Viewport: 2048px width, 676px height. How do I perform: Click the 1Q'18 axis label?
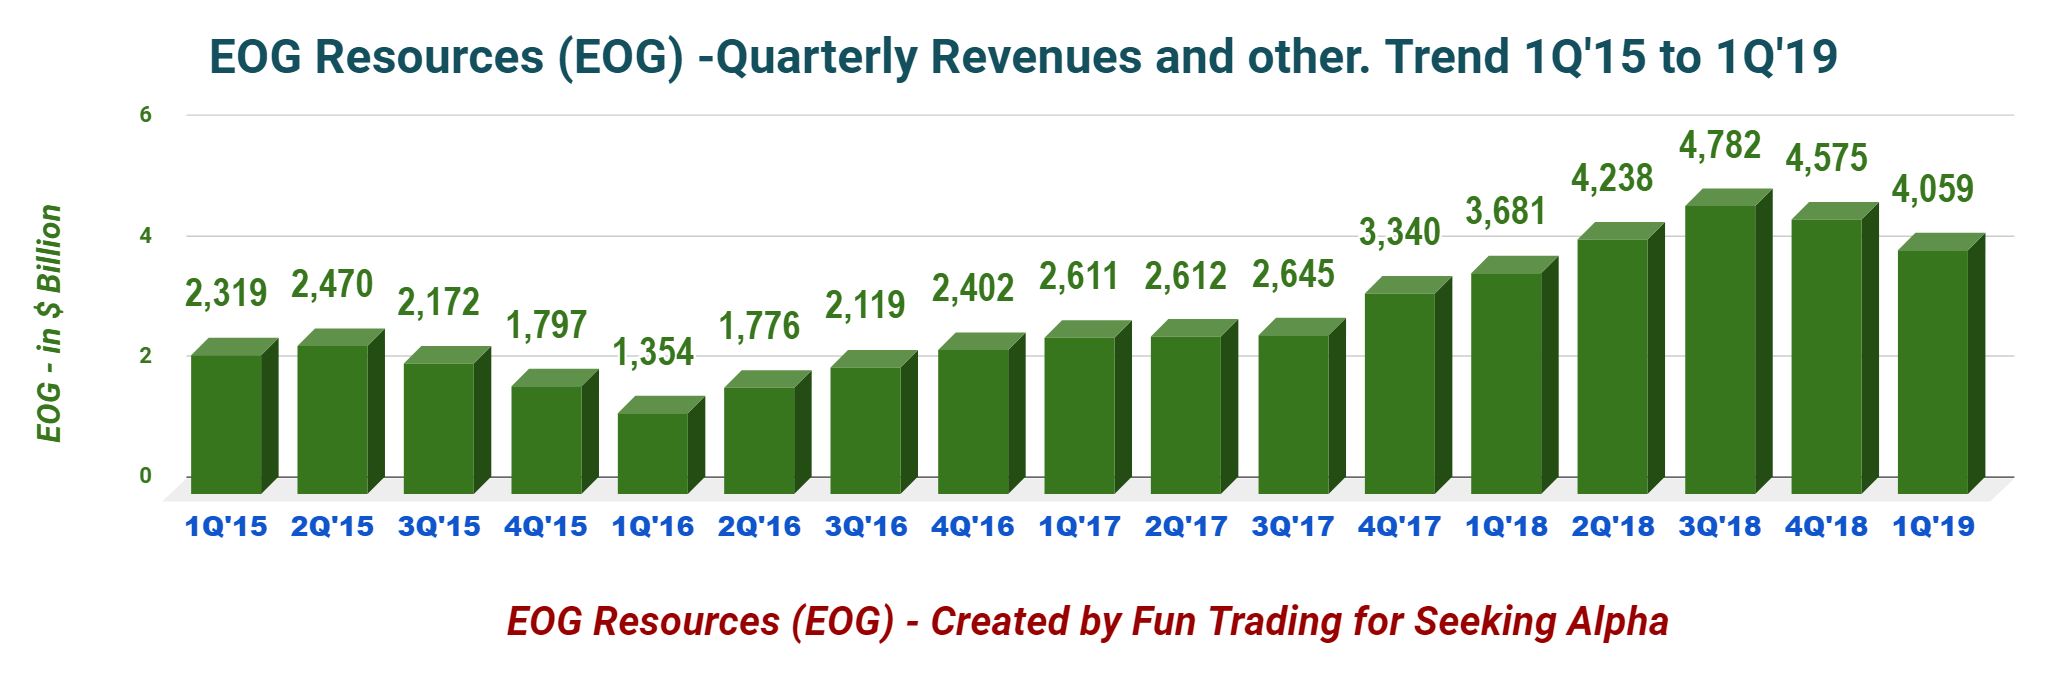[x=1506, y=526]
